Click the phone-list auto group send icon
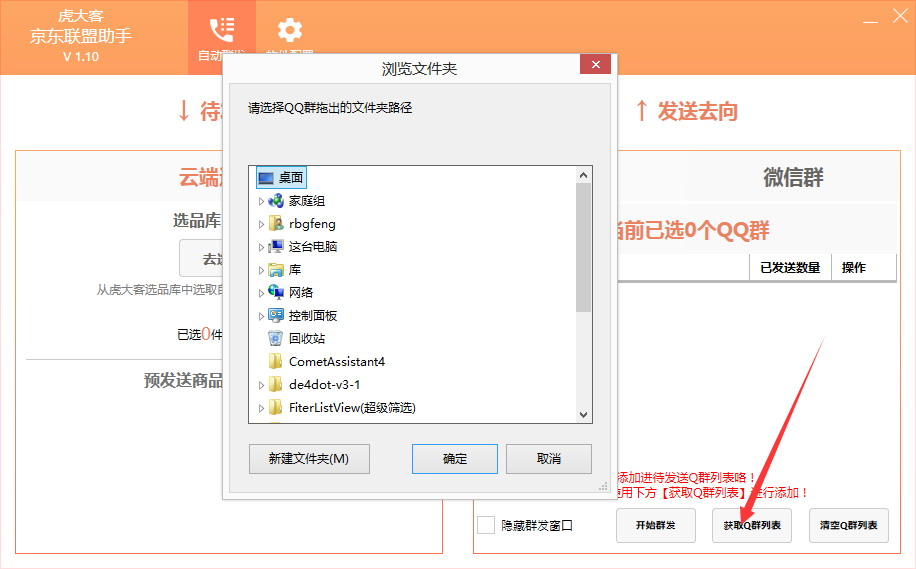The width and height of the screenshot is (916, 569). (221, 30)
